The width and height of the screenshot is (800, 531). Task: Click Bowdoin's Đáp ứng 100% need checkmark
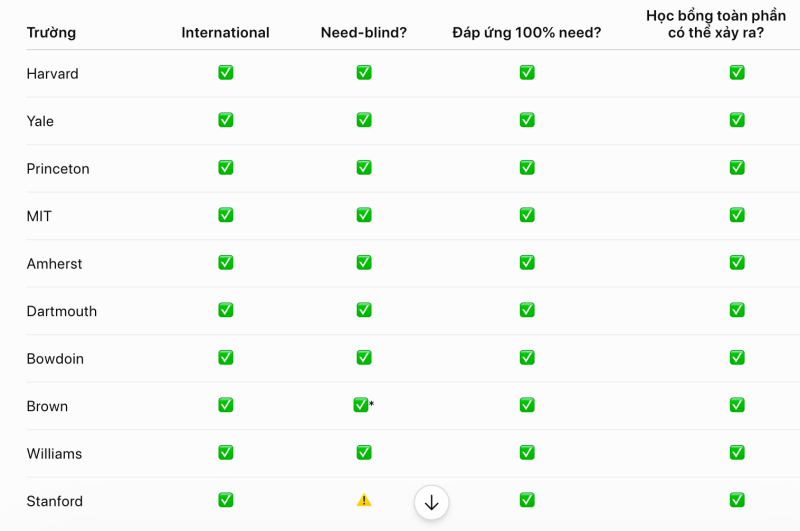(527, 357)
